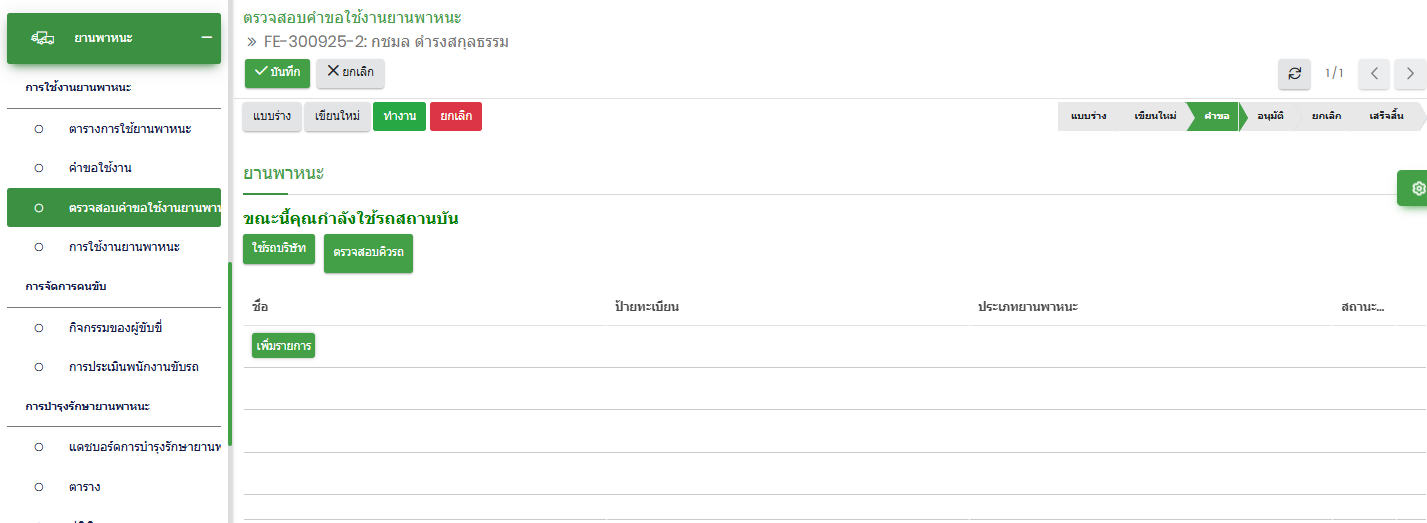Click the refresh icon button

click(1294, 73)
